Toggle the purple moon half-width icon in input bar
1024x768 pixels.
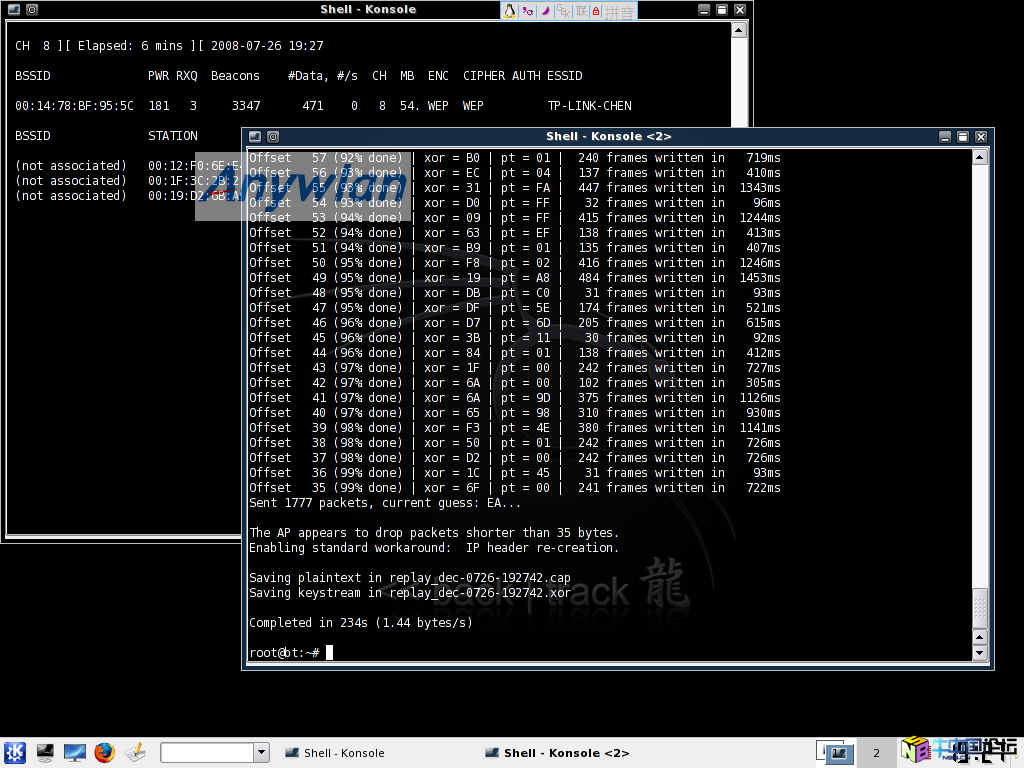tap(545, 10)
